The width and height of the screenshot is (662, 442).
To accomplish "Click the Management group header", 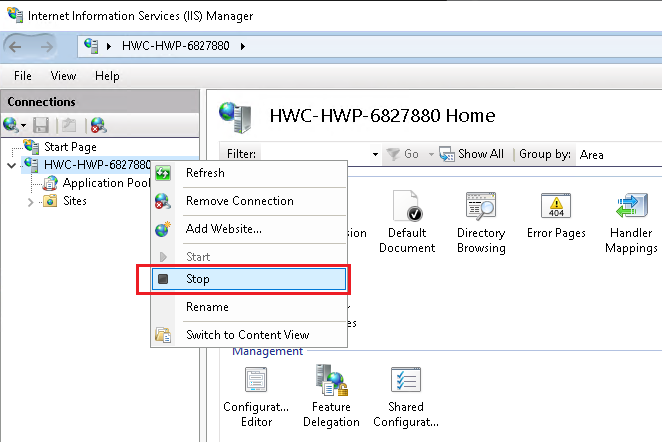I will pyautogui.click(x=267, y=351).
